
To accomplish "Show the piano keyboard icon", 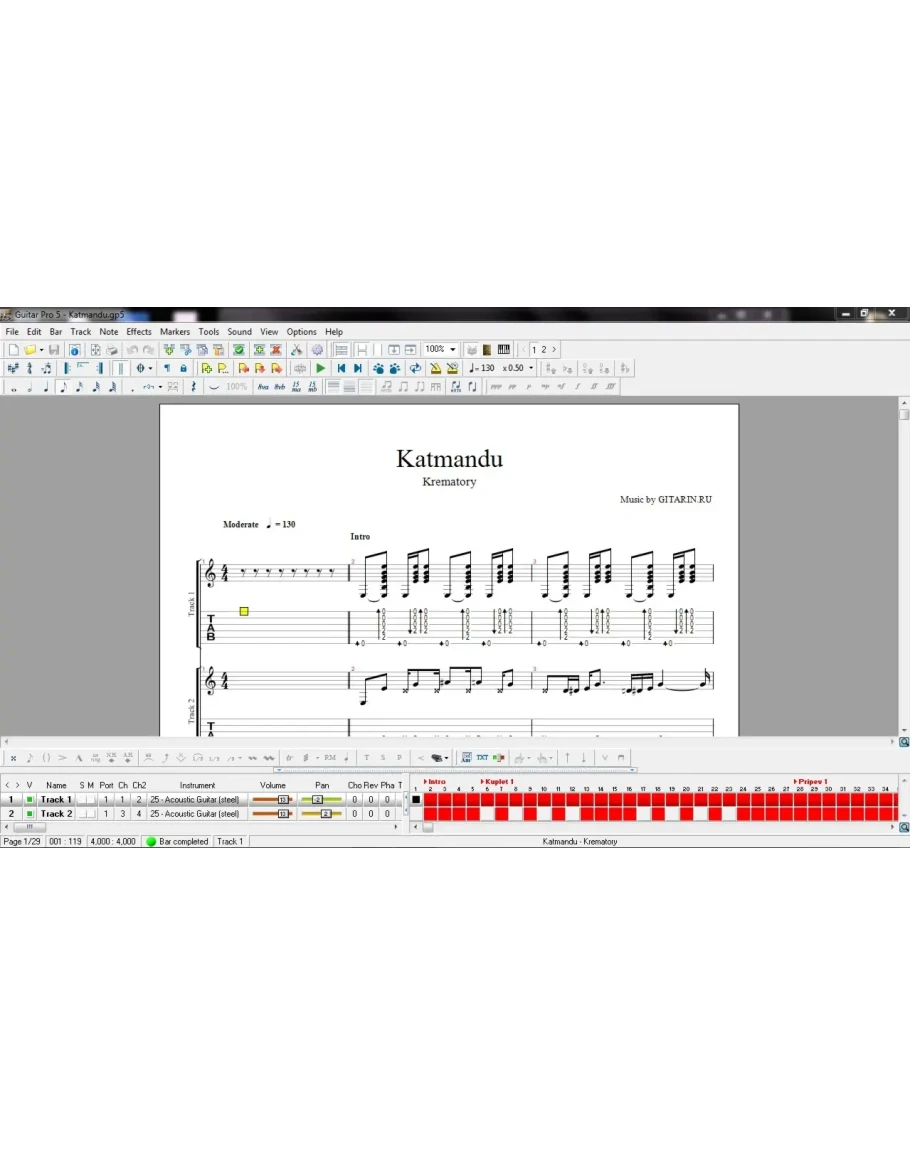I will pyautogui.click(x=503, y=350).
